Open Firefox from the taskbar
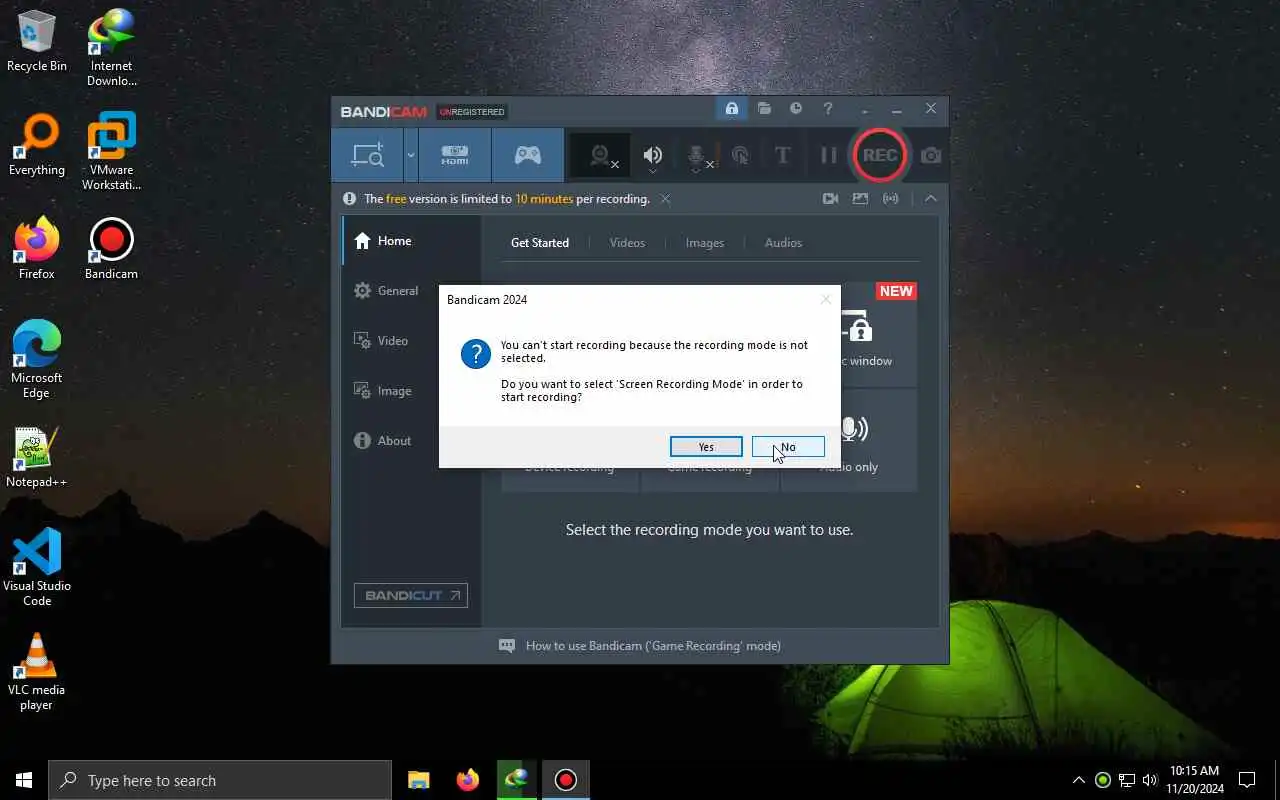The image size is (1280, 800). [467, 780]
